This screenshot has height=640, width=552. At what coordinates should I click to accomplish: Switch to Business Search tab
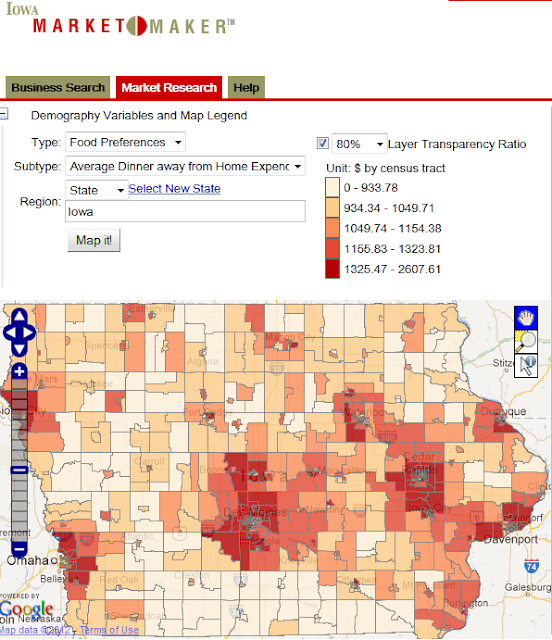58,87
